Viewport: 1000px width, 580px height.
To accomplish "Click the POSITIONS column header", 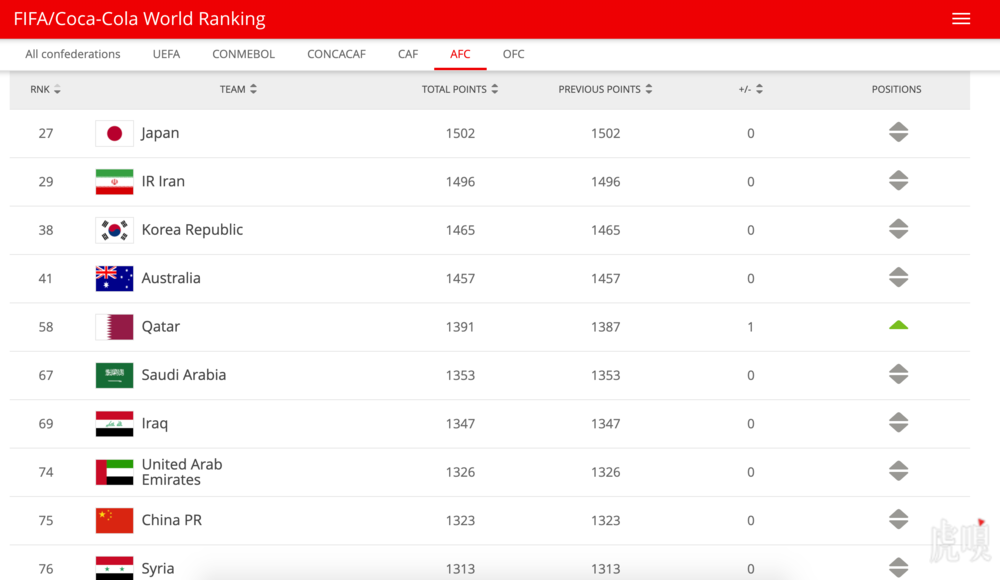I will (896, 89).
